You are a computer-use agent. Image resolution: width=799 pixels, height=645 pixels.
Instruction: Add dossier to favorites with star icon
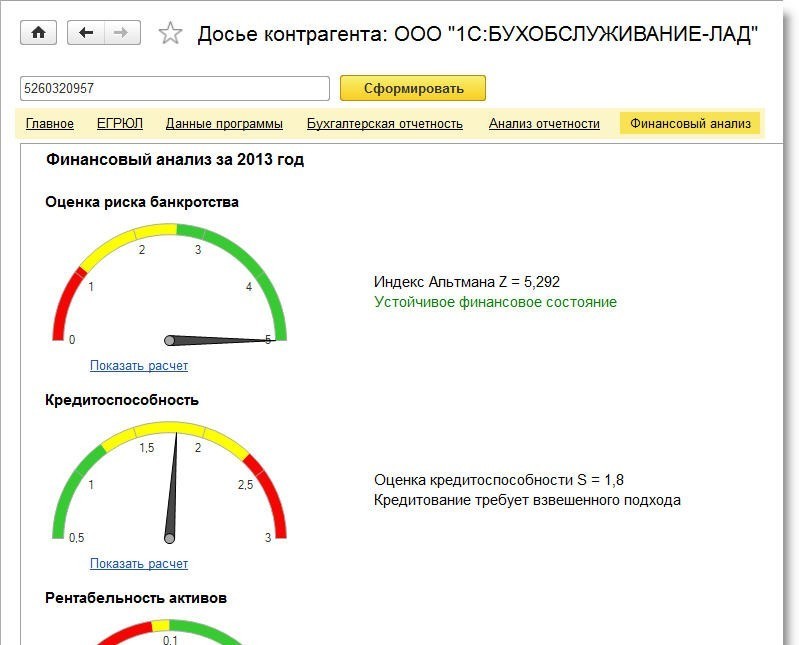pos(171,34)
